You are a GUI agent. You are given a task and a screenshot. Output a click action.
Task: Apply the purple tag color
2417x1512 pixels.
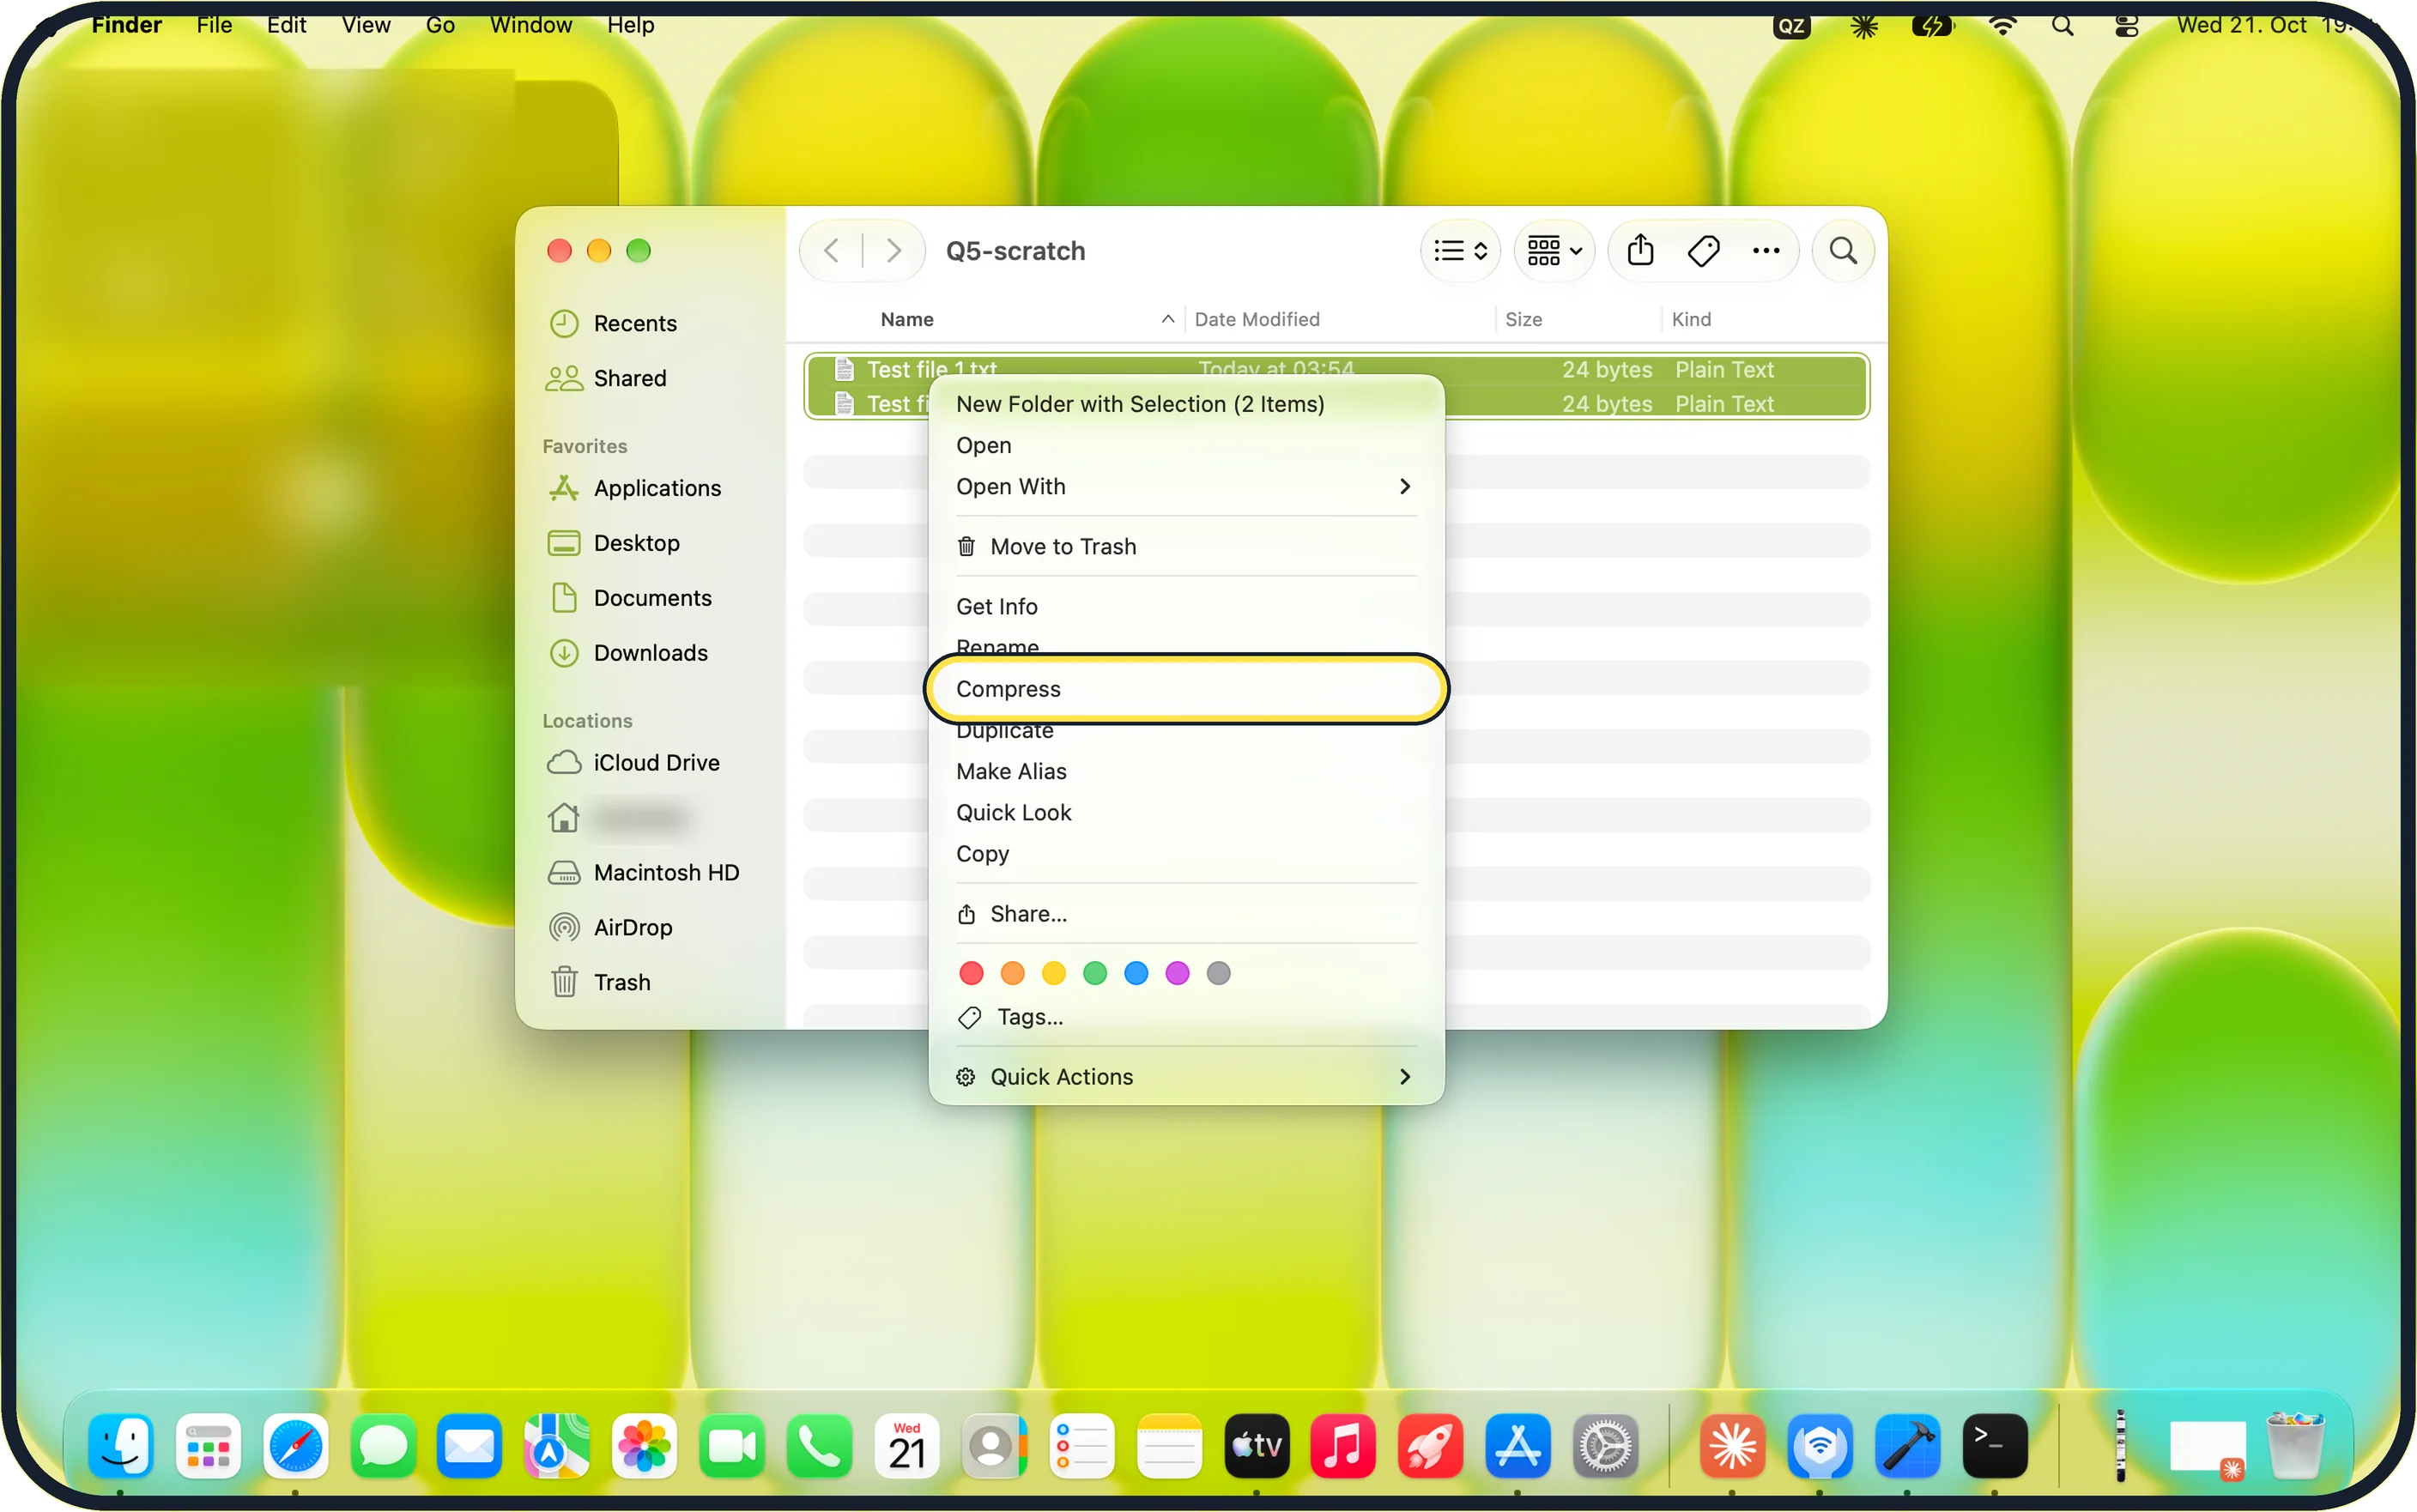1176,972
